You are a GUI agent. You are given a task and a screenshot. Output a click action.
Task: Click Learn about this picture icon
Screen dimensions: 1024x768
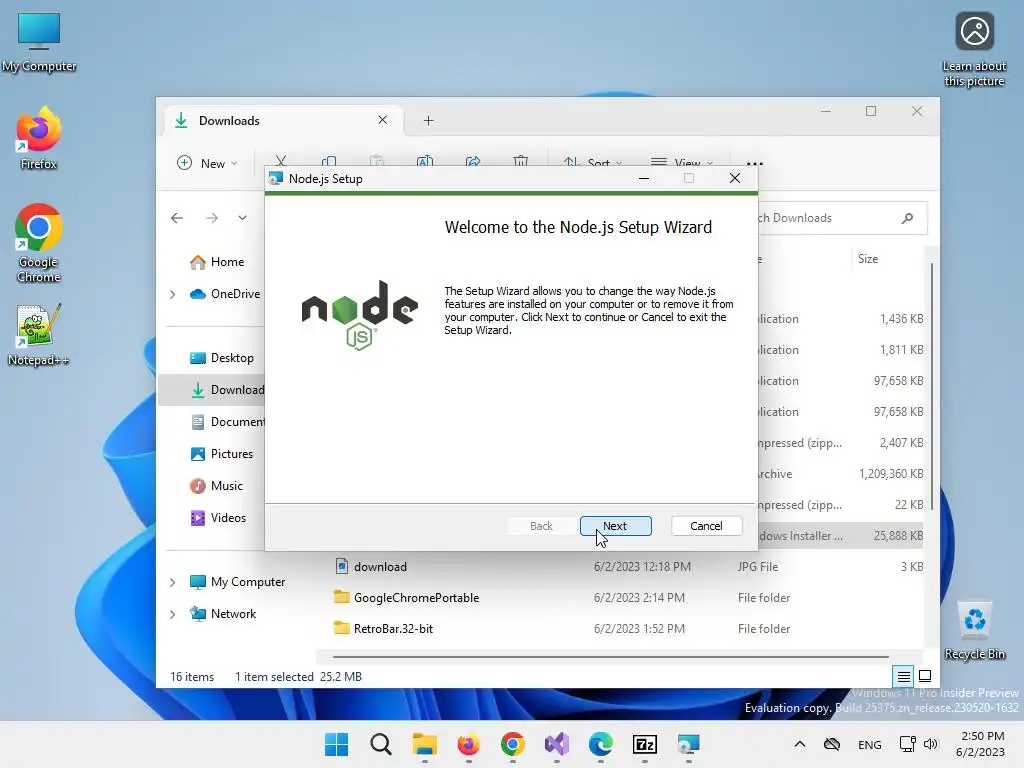click(x=974, y=50)
